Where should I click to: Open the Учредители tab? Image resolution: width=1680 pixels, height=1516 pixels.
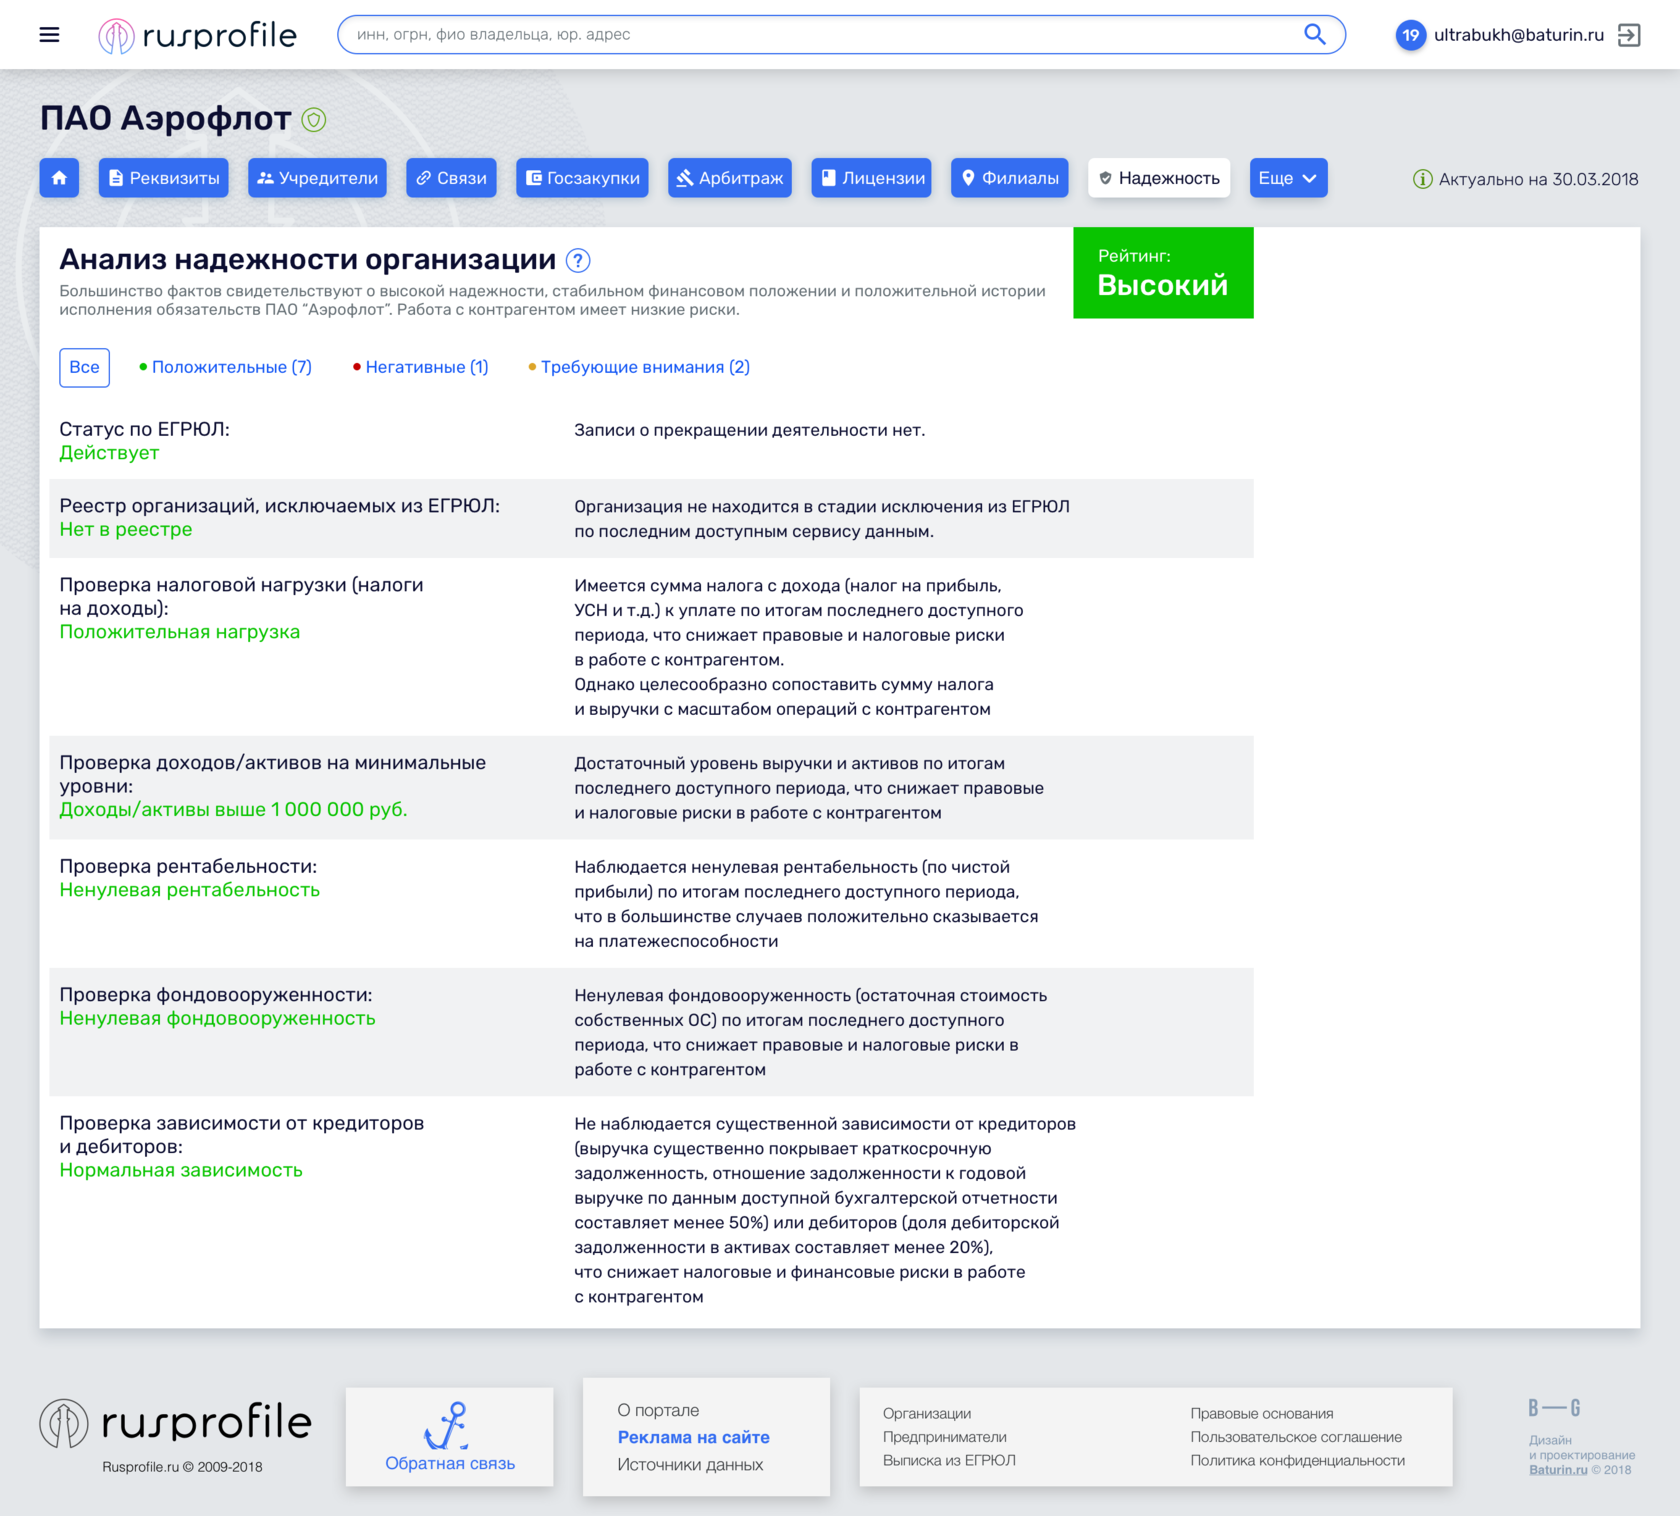click(x=317, y=178)
